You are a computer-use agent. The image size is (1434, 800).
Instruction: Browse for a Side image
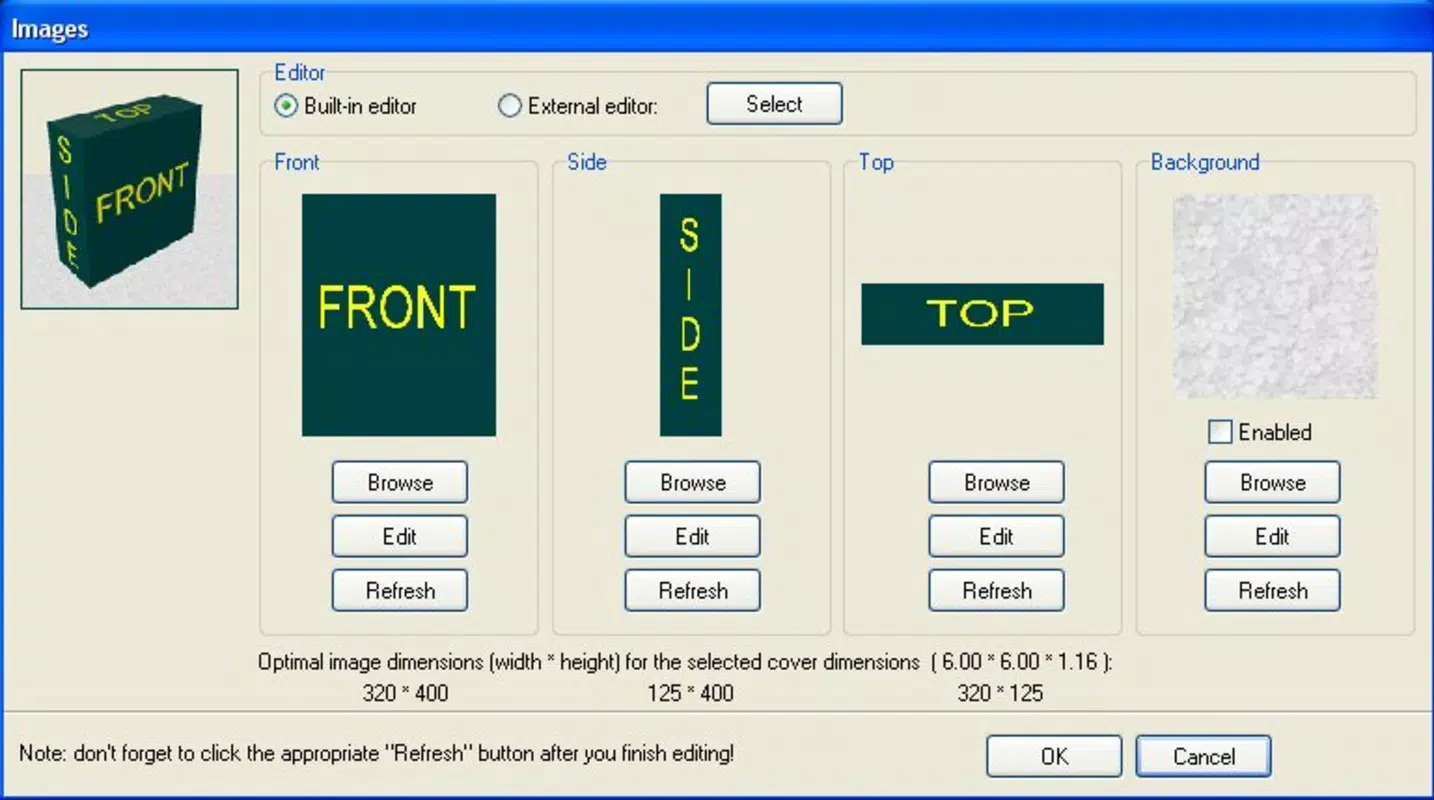tap(693, 483)
